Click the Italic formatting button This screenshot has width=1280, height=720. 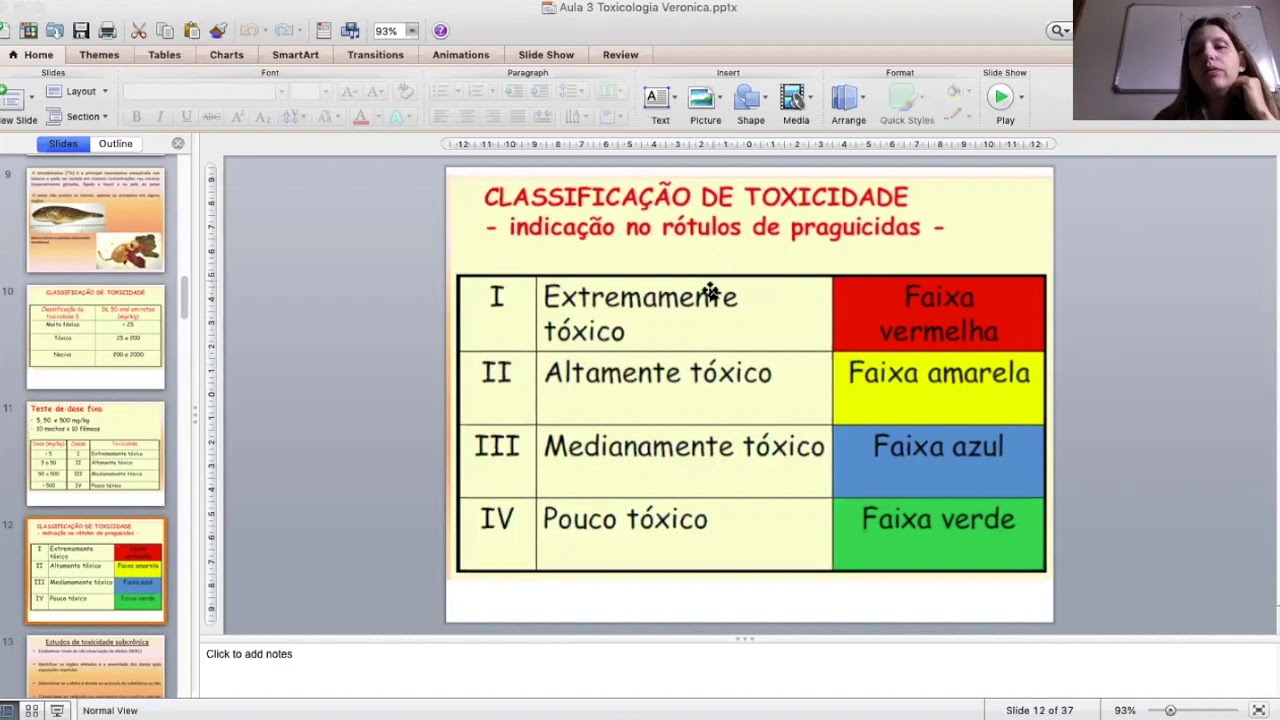pos(161,117)
